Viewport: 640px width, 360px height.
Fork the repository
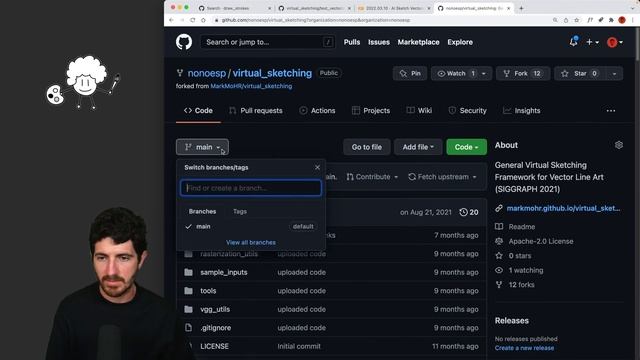click(x=522, y=73)
